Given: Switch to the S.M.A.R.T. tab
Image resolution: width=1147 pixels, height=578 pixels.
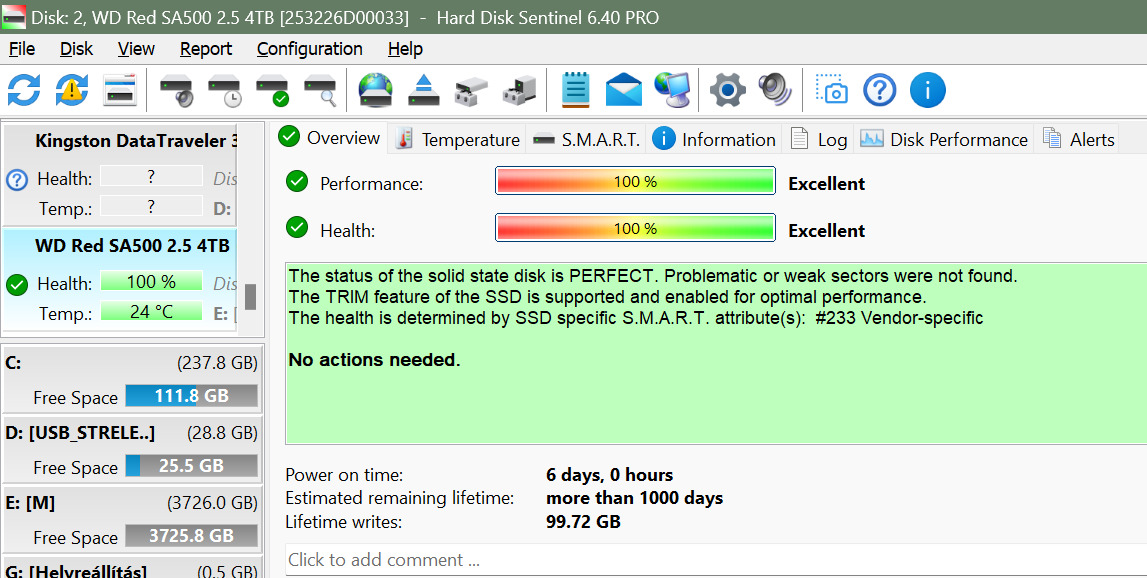Looking at the screenshot, I should tap(587, 139).
